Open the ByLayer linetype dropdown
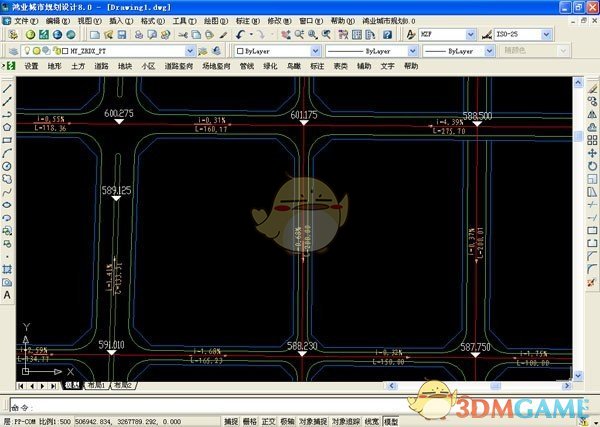The height and width of the screenshot is (427, 600). pos(412,51)
